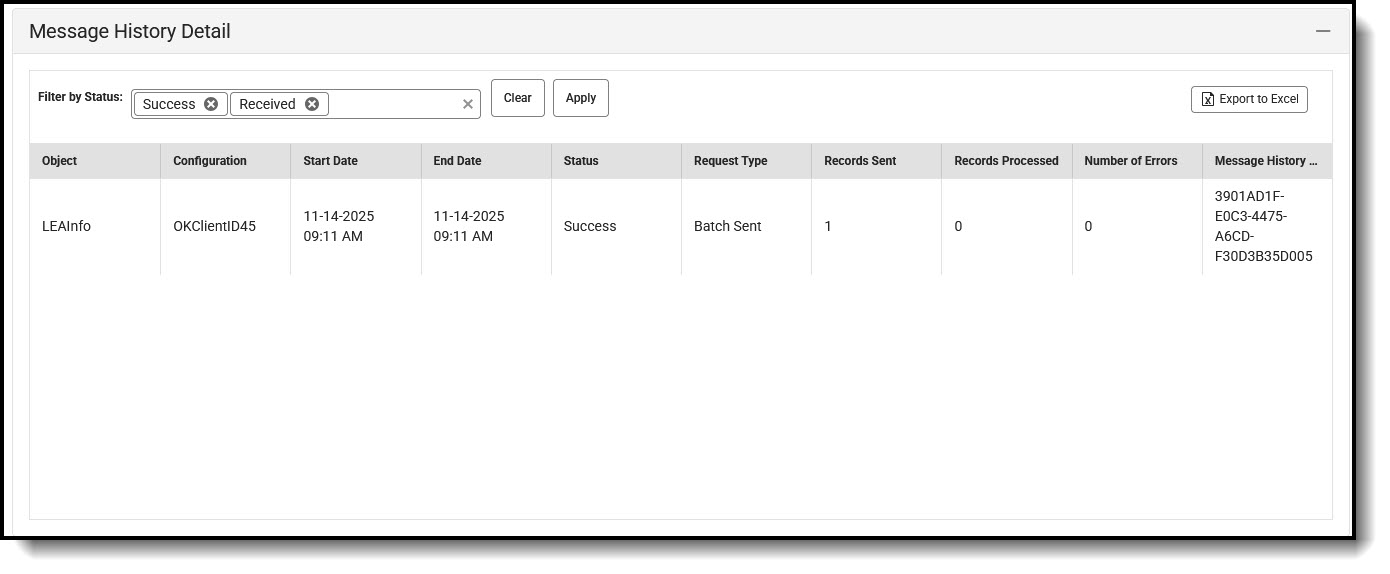The height and width of the screenshot is (574, 1390).
Task: Sort by the Configuration column header
Action: [x=225, y=161]
